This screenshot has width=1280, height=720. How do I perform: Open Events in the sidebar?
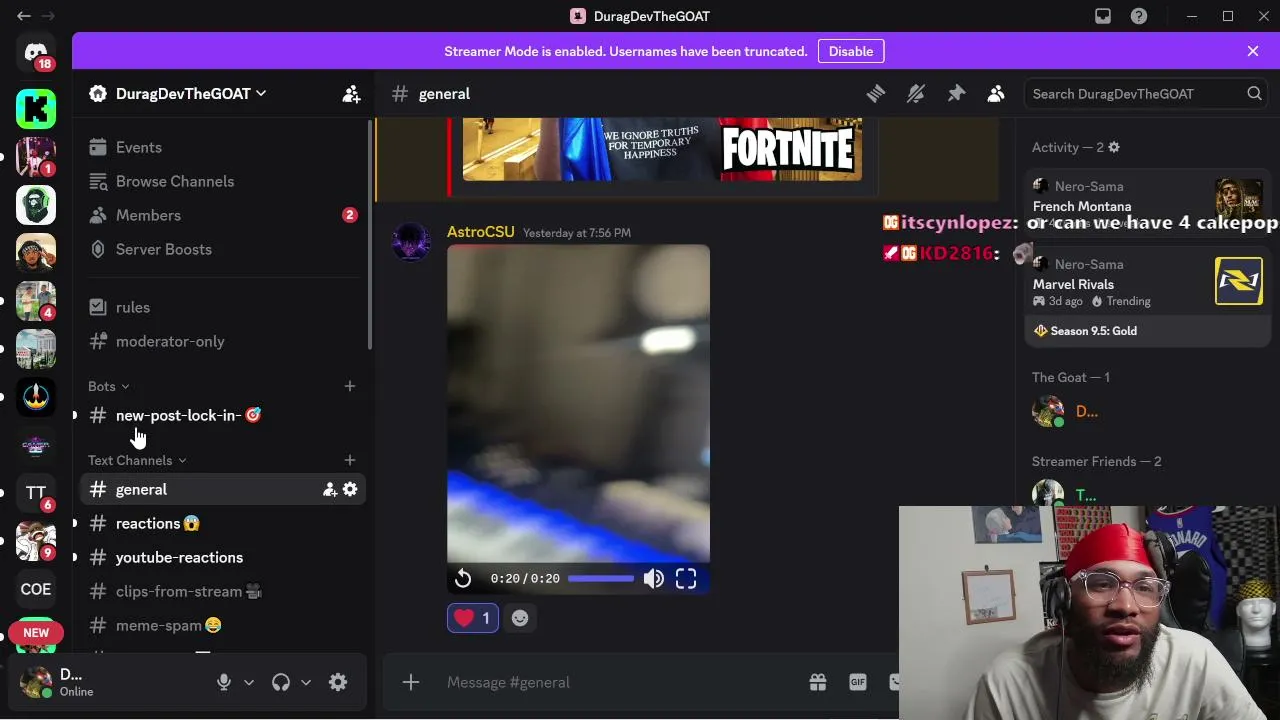pyautogui.click(x=223, y=147)
